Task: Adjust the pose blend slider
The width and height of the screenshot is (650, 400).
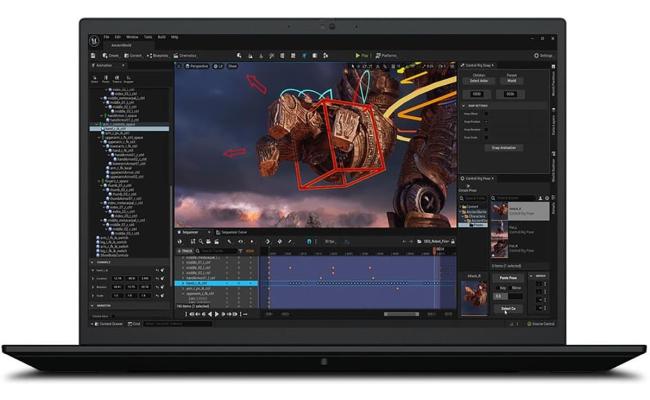Action: pyautogui.click(x=508, y=296)
